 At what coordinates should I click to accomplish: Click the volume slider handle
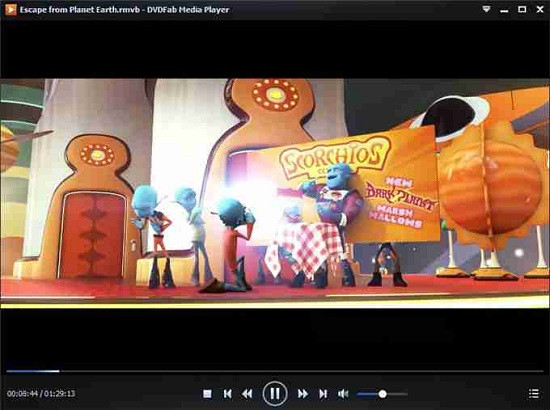pyautogui.click(x=383, y=394)
